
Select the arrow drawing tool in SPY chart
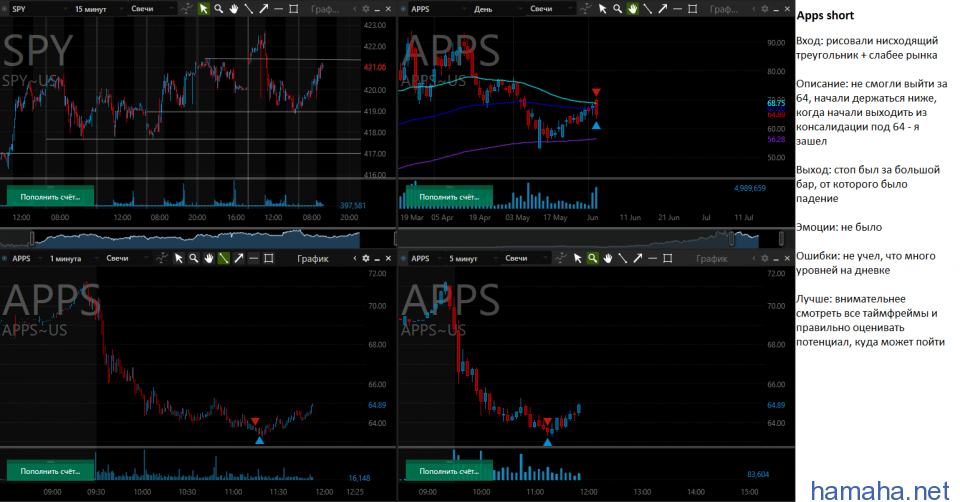(x=263, y=9)
